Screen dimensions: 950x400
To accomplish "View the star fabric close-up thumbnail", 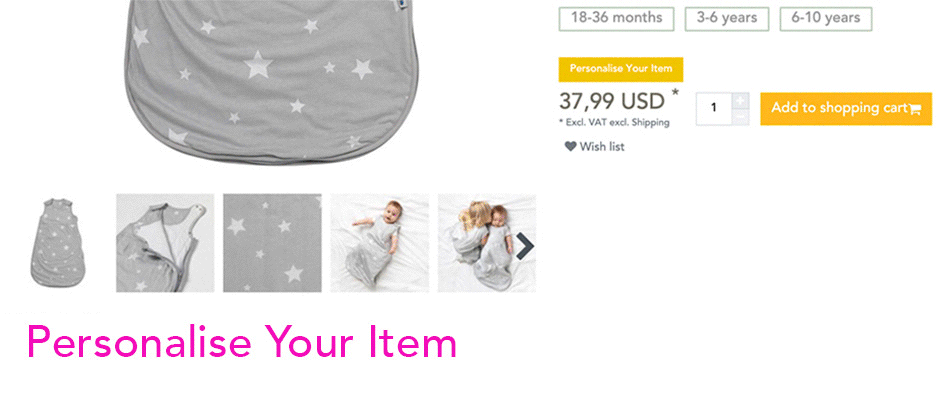I will pyautogui.click(x=272, y=243).
